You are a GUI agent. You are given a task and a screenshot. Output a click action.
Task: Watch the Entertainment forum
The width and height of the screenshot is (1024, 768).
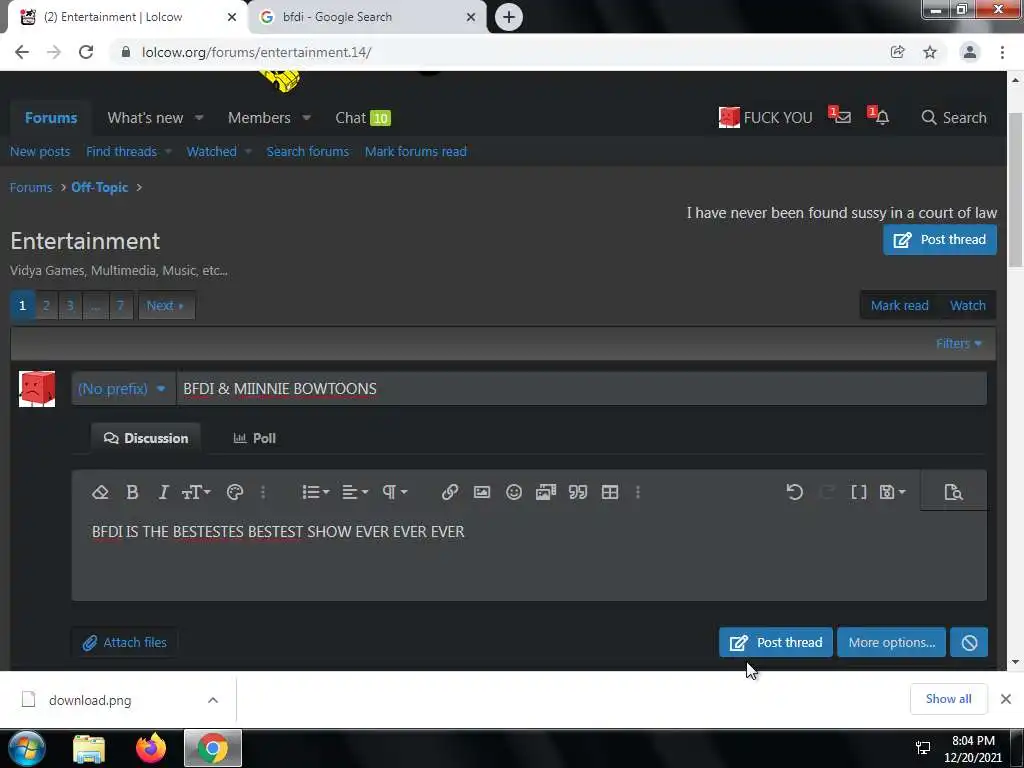coord(967,306)
